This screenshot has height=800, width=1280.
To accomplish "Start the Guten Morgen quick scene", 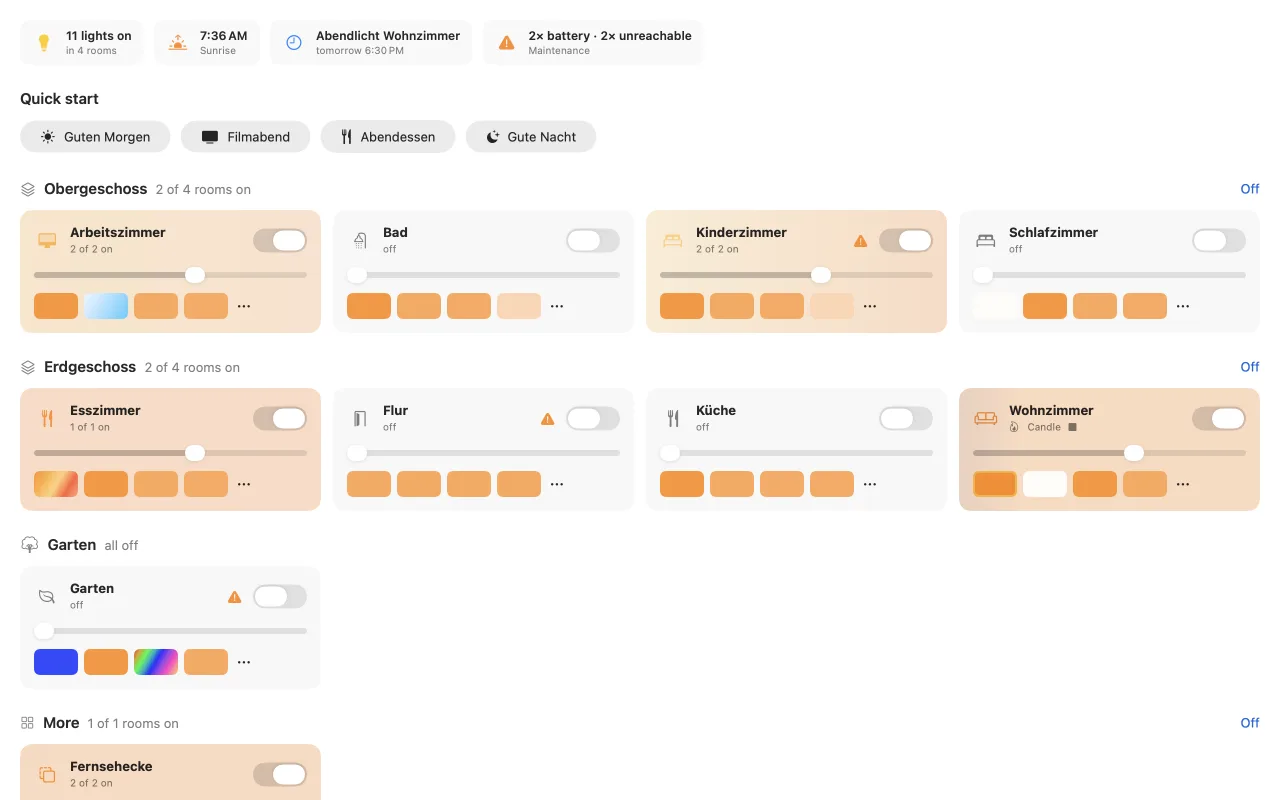I will click(95, 137).
